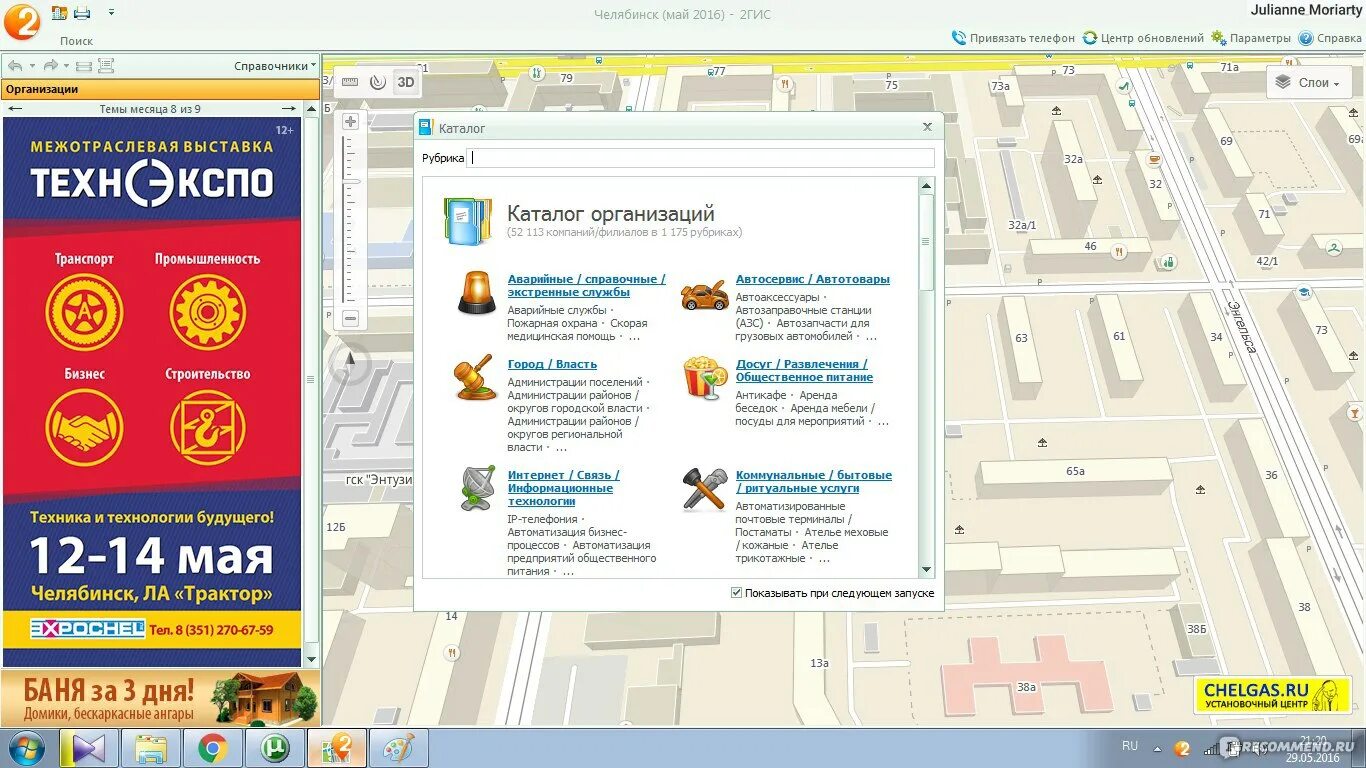Click the satellite dish icon
Image resolution: width=1366 pixels, height=768 pixels.
pyautogui.click(x=477, y=488)
